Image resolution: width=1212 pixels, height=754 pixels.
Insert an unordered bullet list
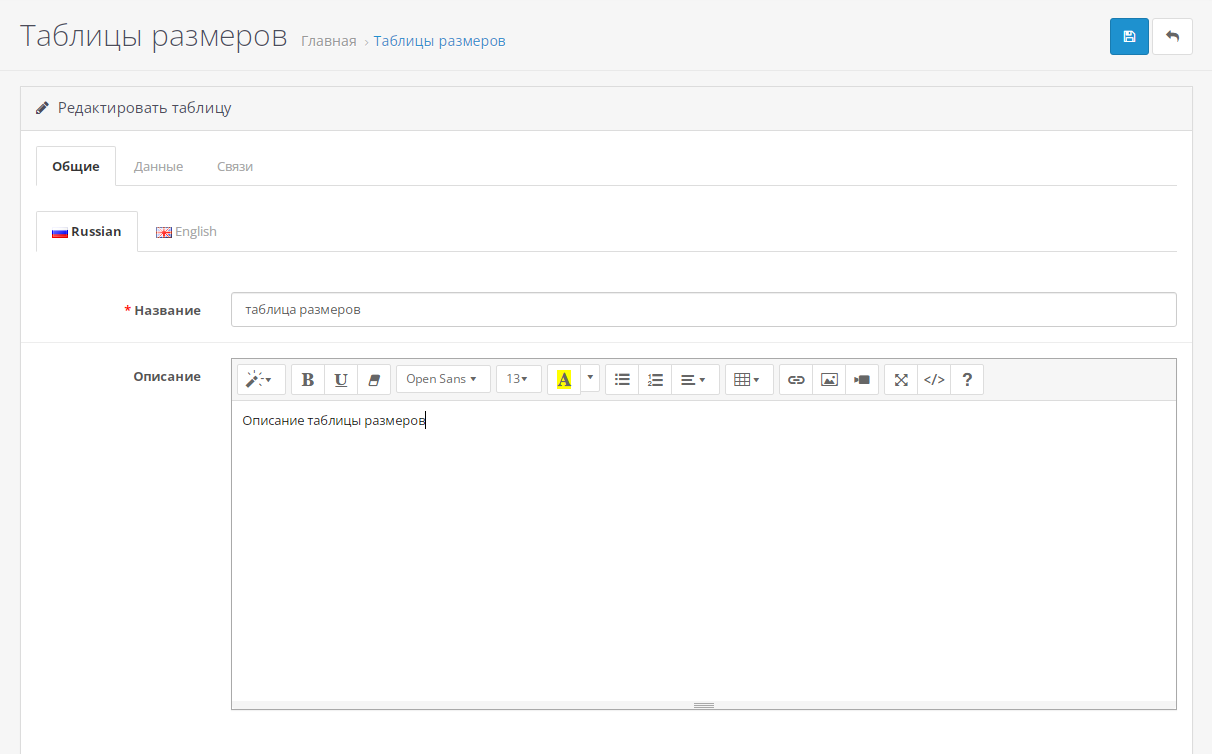[622, 380]
